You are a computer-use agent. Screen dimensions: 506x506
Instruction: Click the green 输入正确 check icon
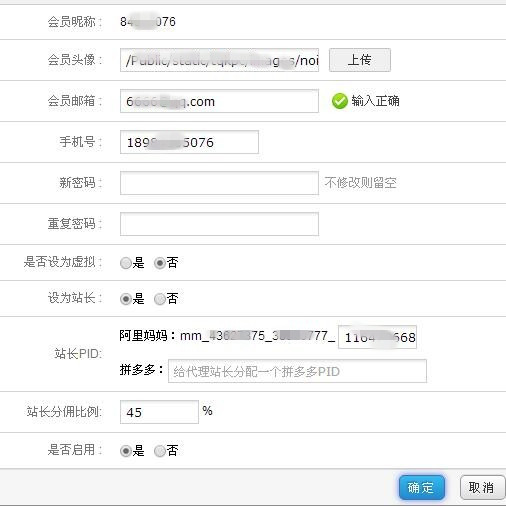tap(340, 101)
